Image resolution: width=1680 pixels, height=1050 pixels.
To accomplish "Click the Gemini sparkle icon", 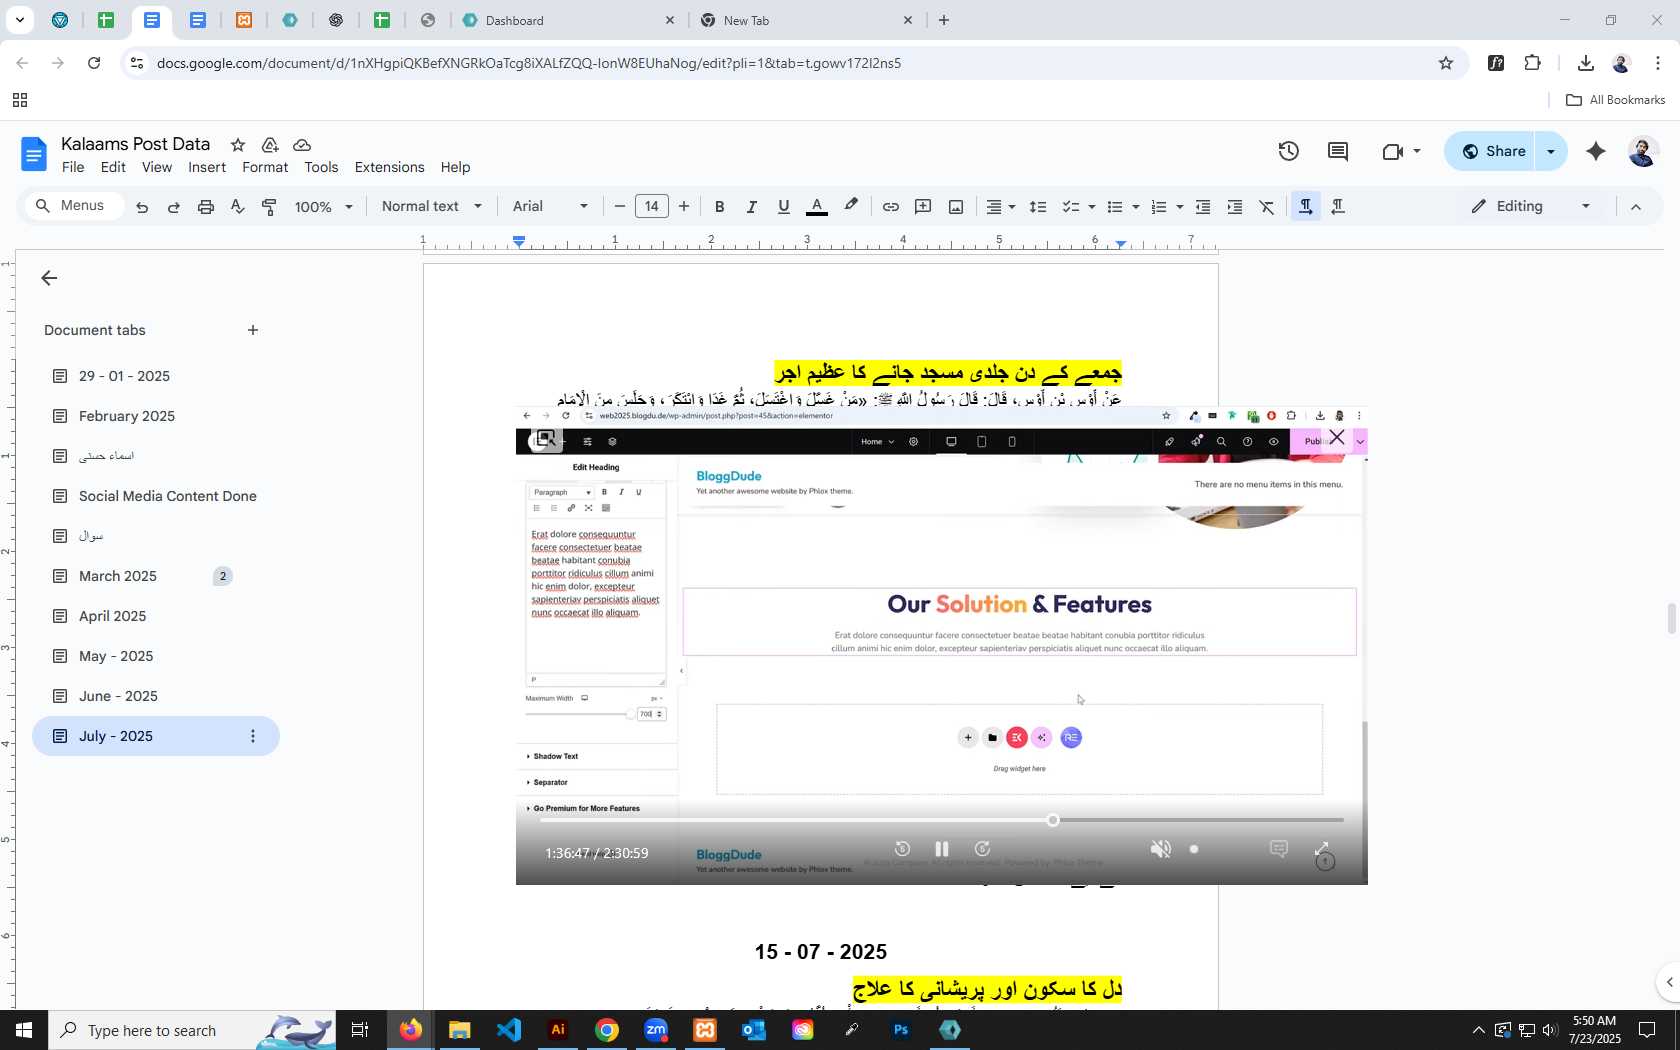I will (1596, 151).
